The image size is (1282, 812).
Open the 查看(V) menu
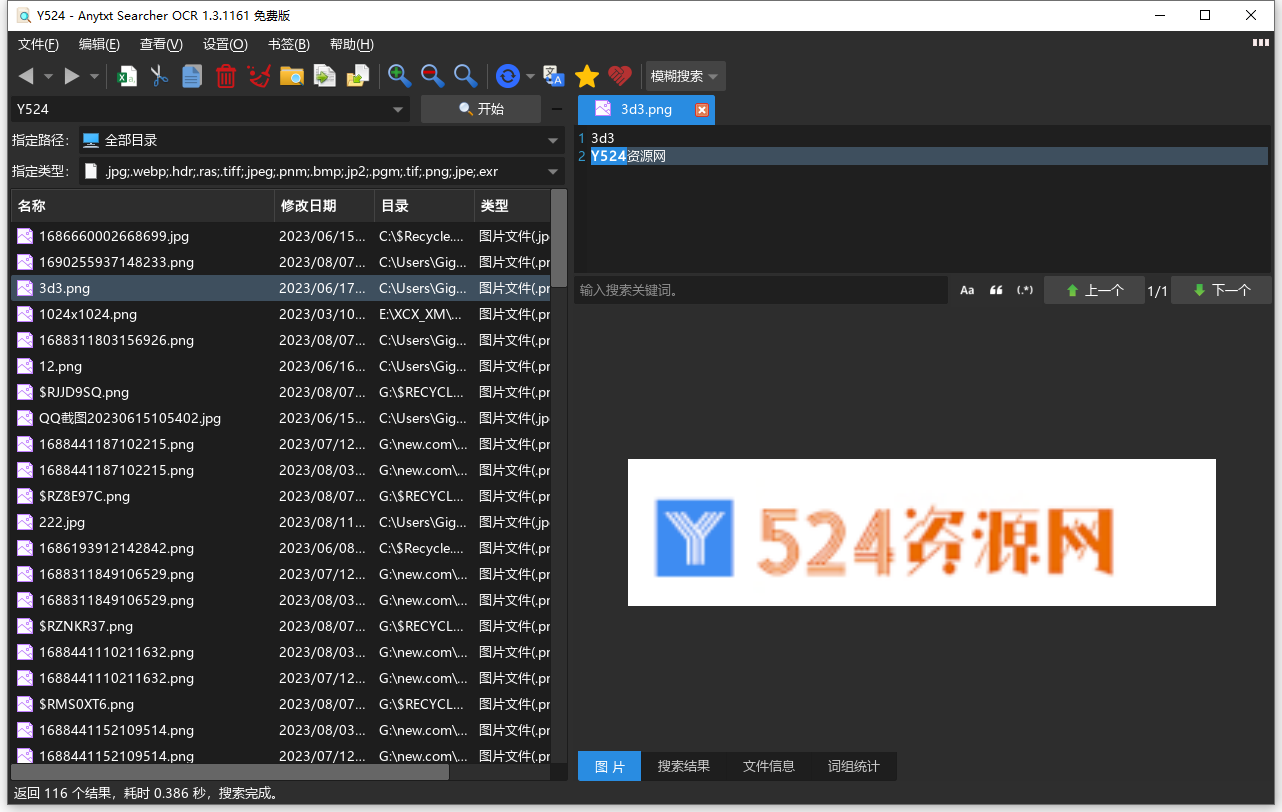161,44
